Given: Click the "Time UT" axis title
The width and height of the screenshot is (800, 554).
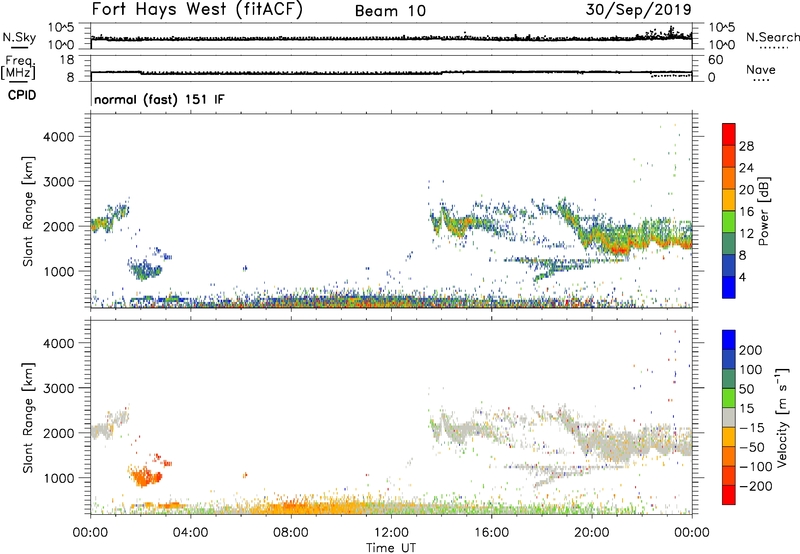Looking at the screenshot, I should 391,547.
